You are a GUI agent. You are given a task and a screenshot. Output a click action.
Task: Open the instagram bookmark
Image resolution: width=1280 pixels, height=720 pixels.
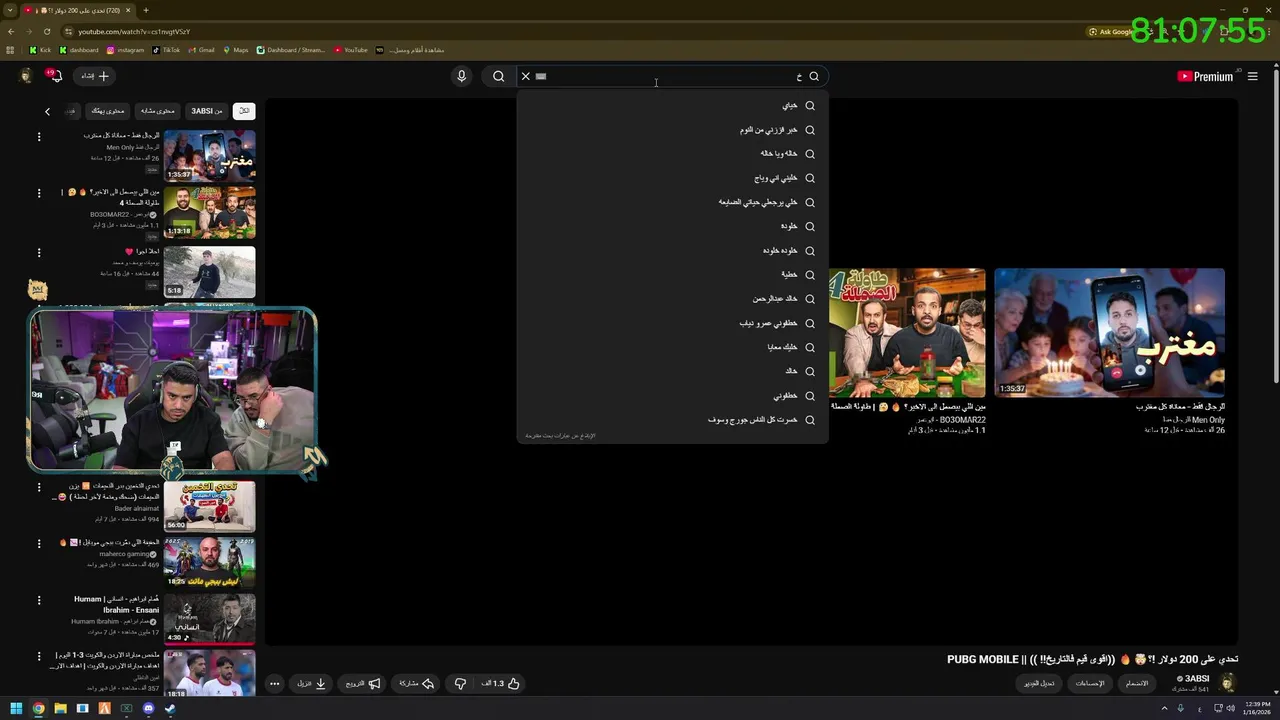point(125,50)
